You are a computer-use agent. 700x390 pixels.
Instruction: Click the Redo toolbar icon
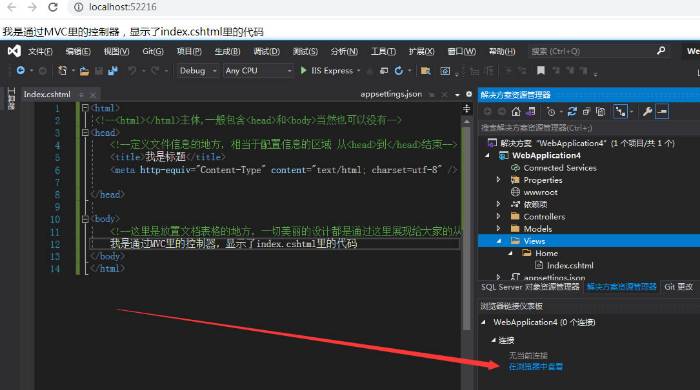(x=154, y=71)
